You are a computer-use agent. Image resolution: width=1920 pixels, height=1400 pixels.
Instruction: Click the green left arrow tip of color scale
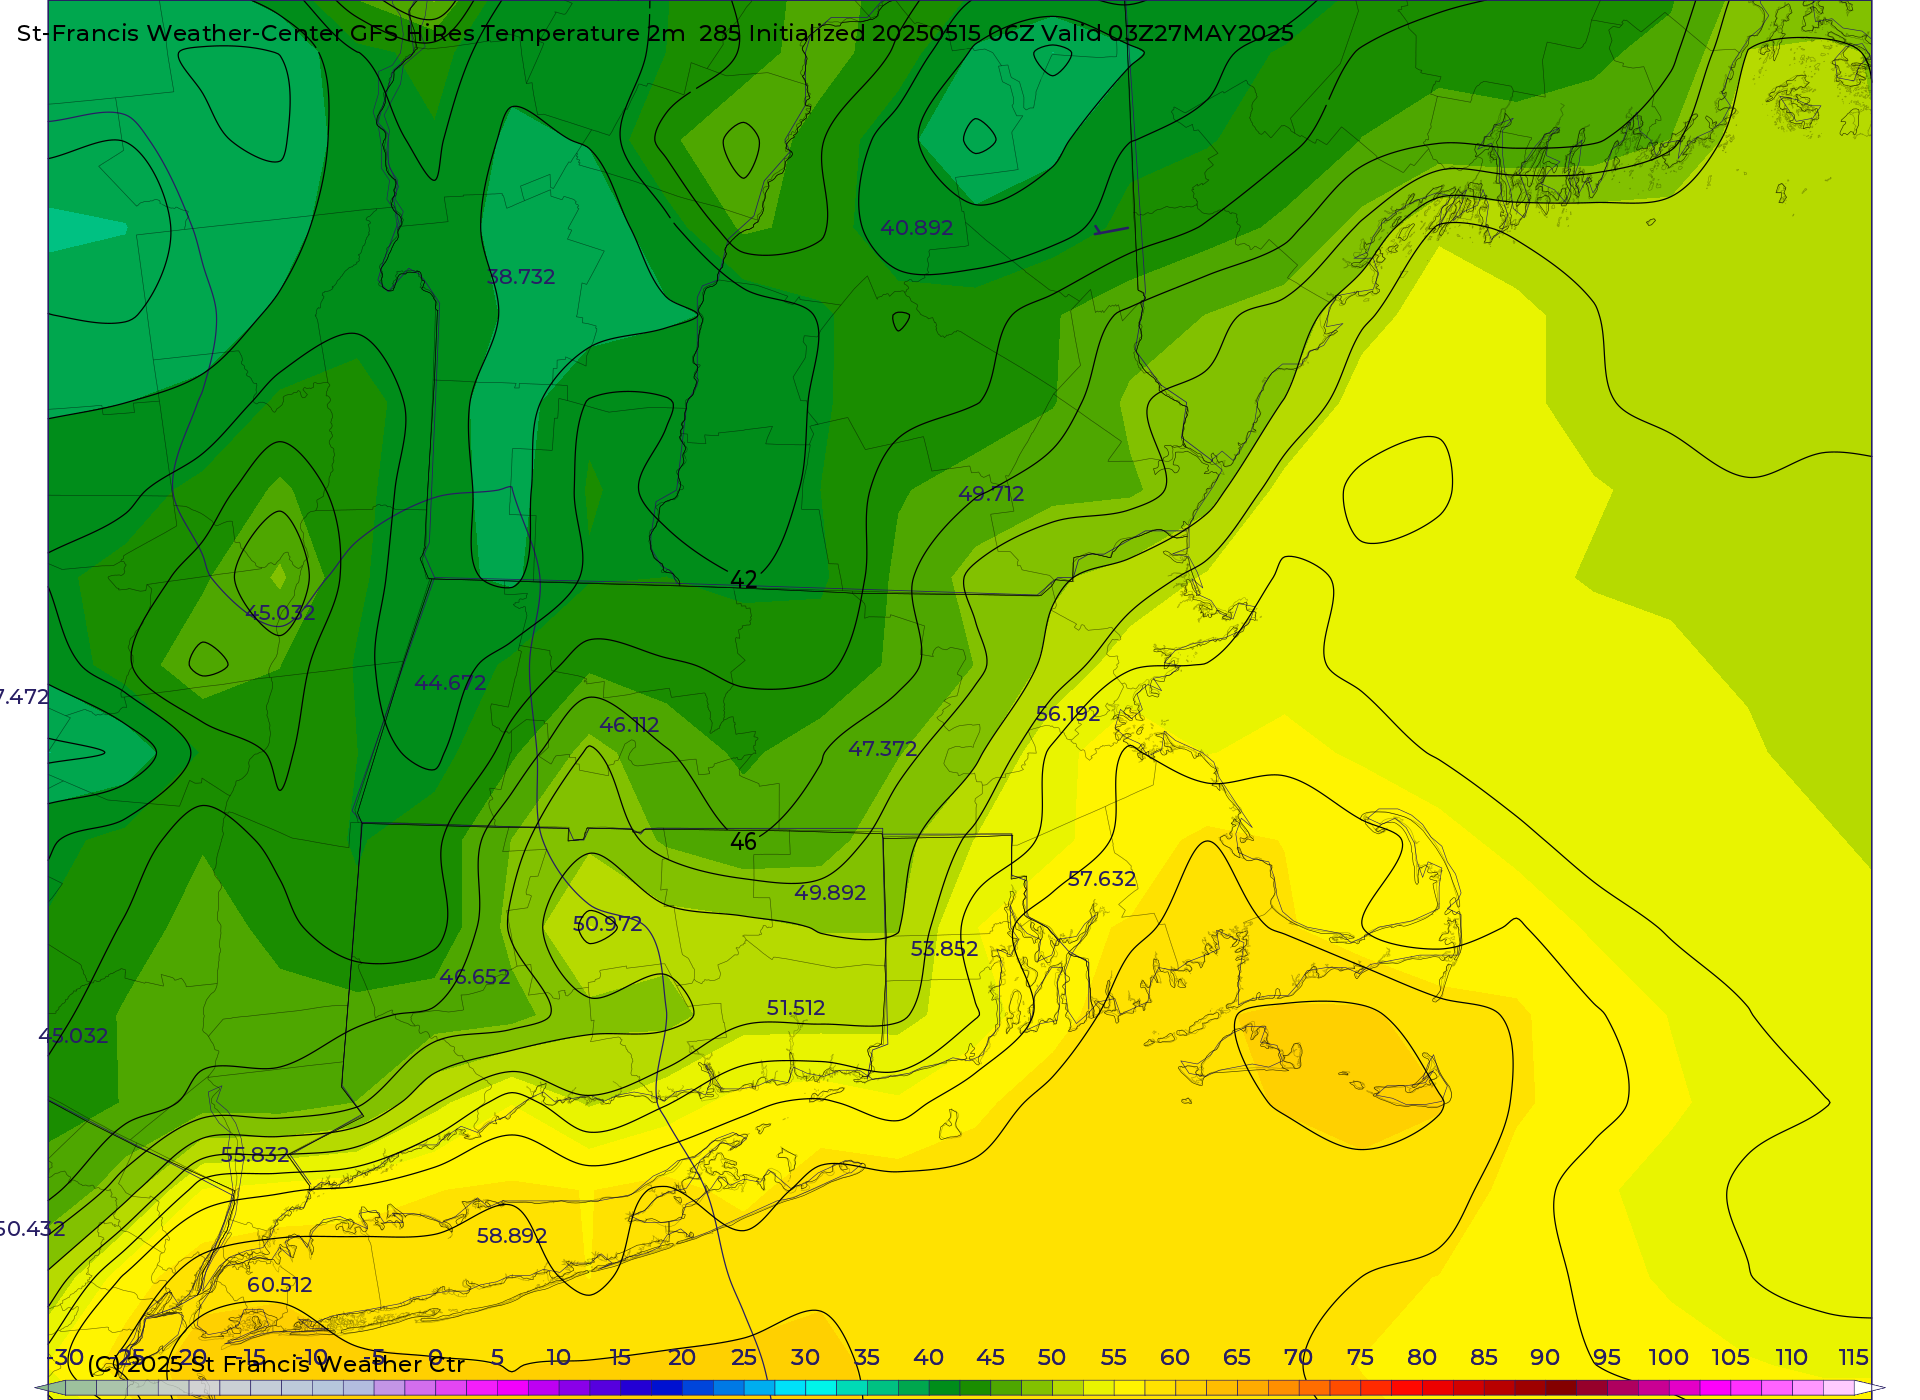pos(50,1388)
